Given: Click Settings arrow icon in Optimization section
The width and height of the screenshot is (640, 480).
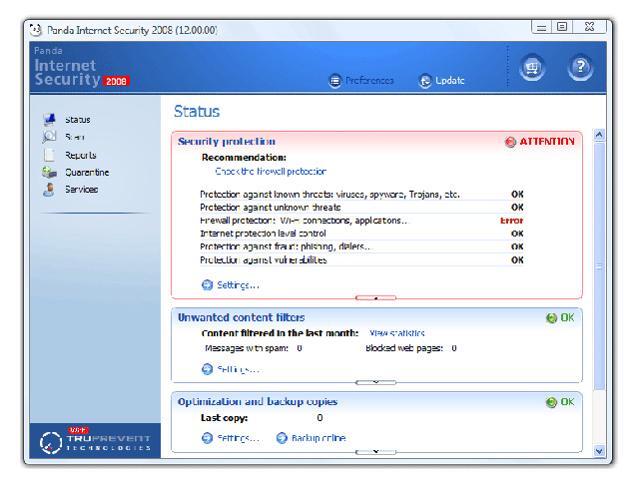Looking at the screenshot, I should point(207,438).
